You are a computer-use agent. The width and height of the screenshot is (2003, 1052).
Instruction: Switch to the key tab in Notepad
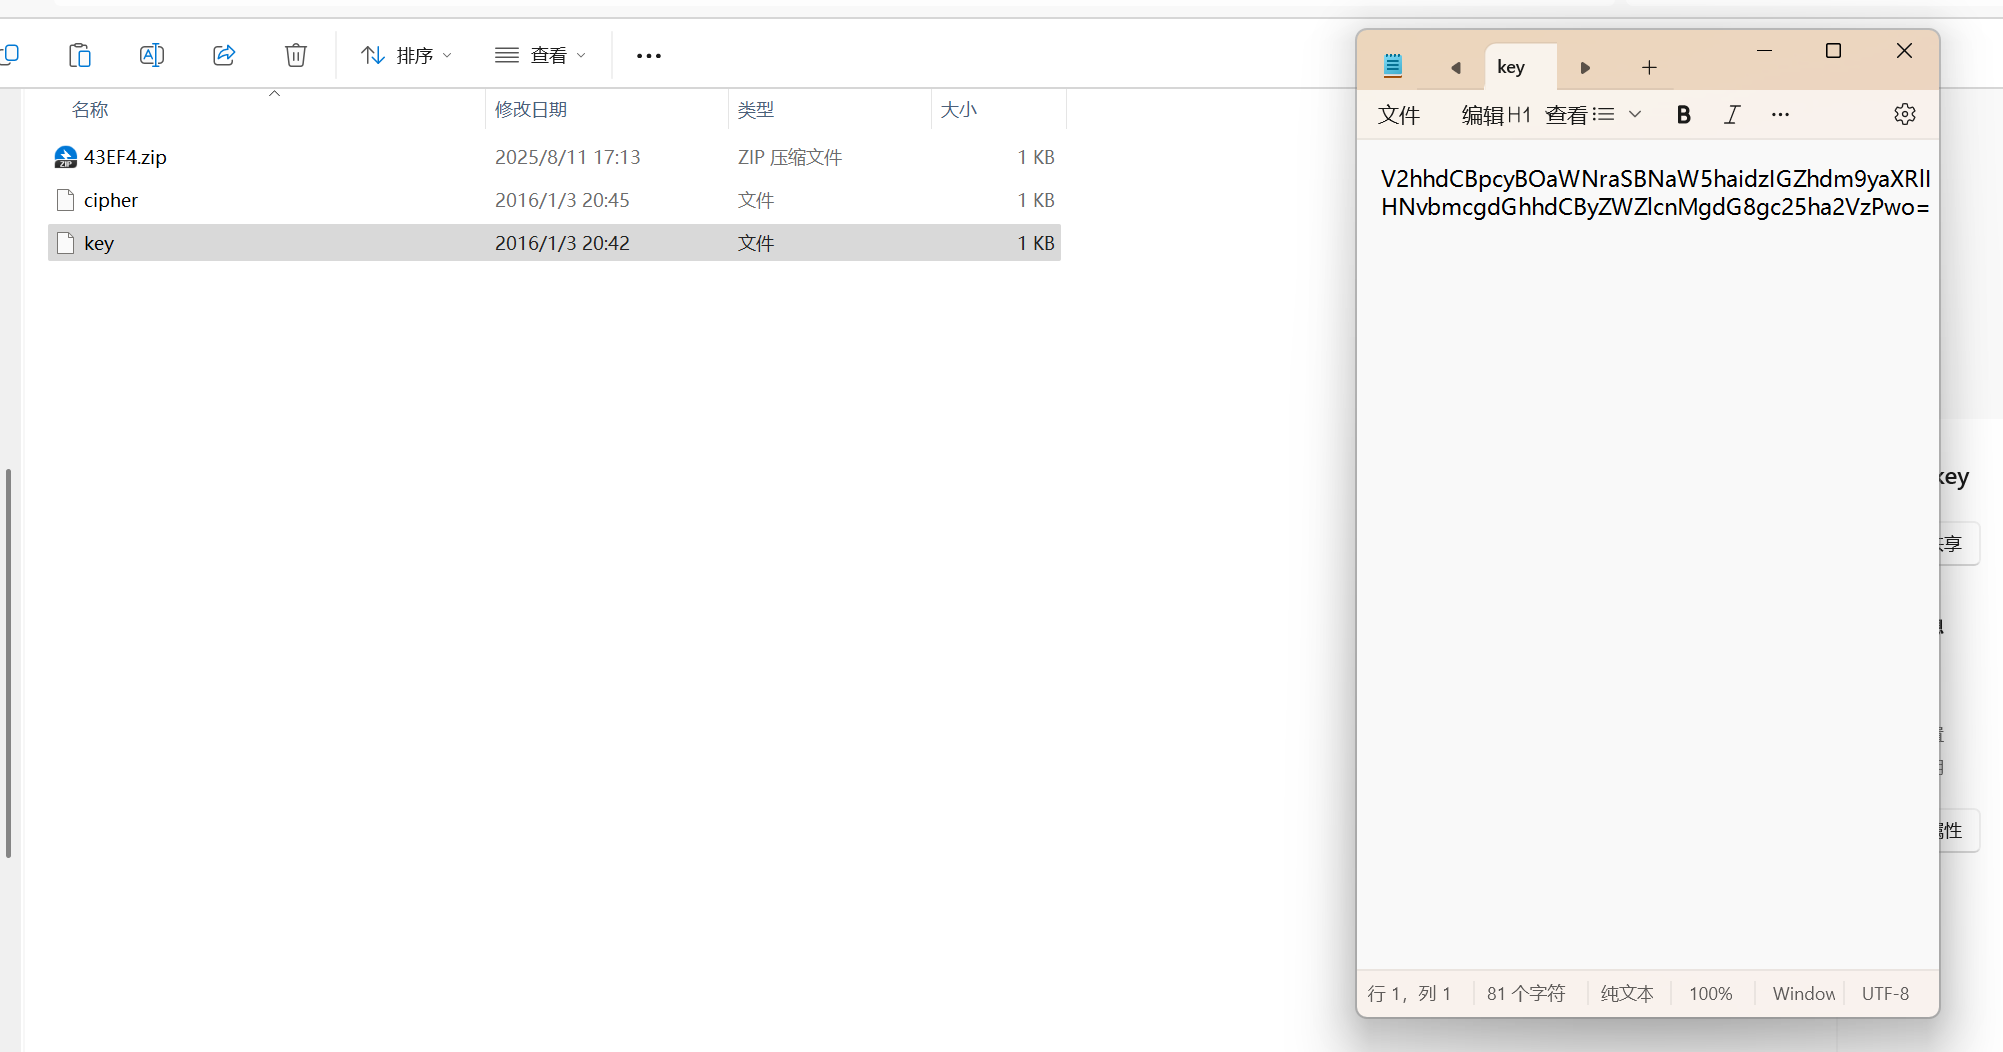pyautogui.click(x=1511, y=67)
